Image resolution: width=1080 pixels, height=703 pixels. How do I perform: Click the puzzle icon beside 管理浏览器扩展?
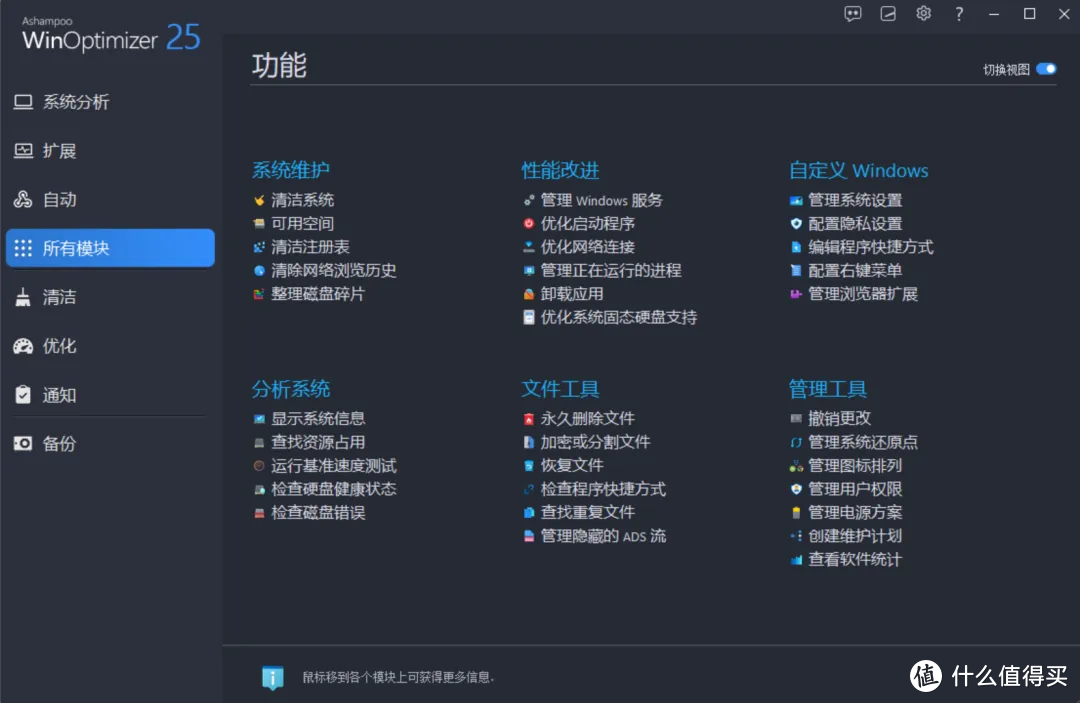coord(796,294)
